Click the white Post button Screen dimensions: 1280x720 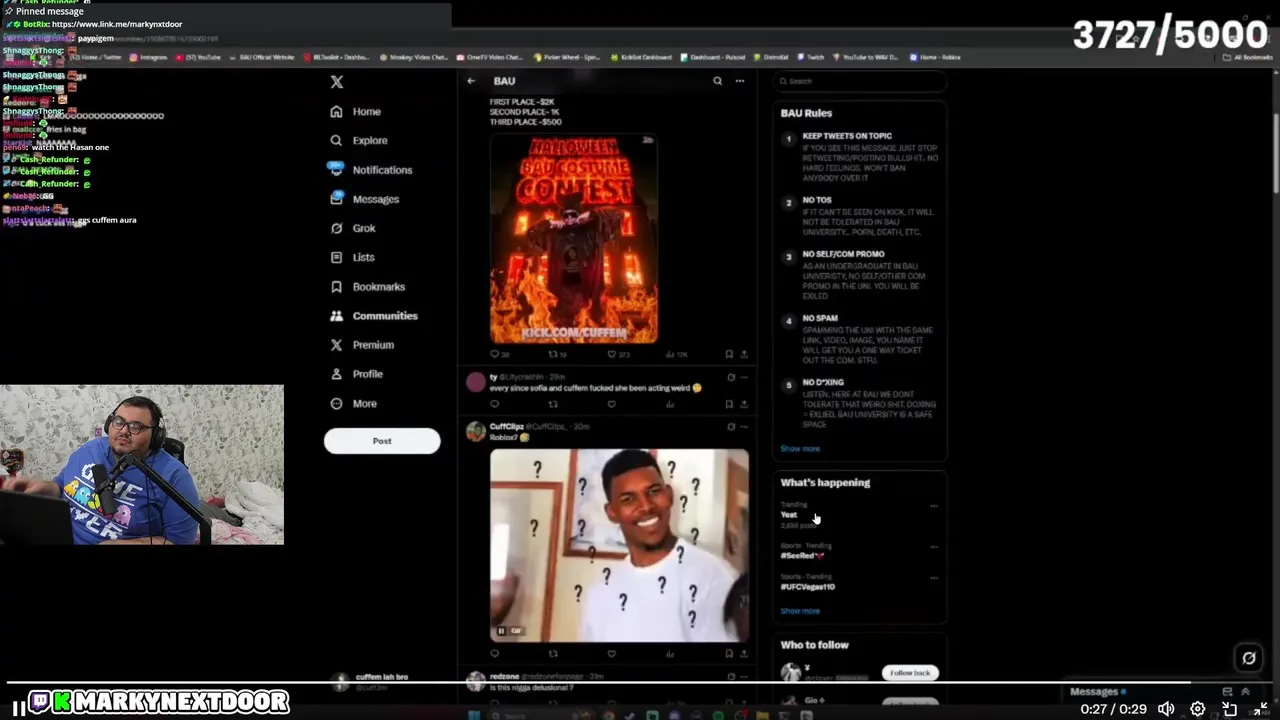382,441
